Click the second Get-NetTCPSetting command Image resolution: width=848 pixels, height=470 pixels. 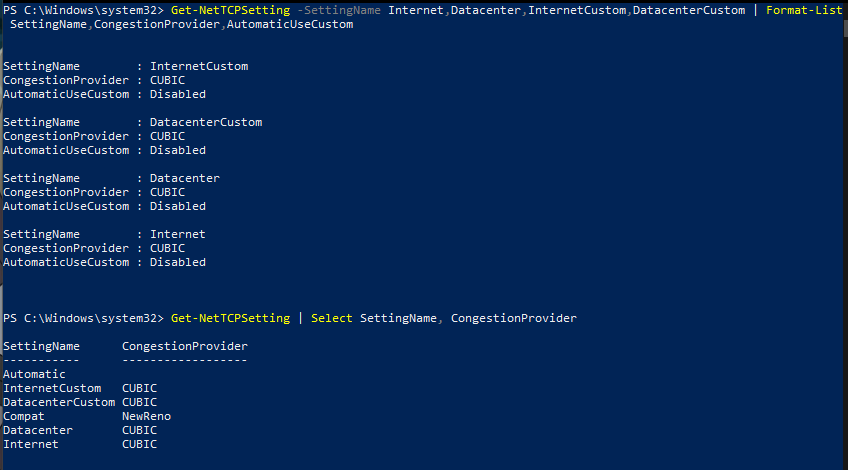[230, 318]
